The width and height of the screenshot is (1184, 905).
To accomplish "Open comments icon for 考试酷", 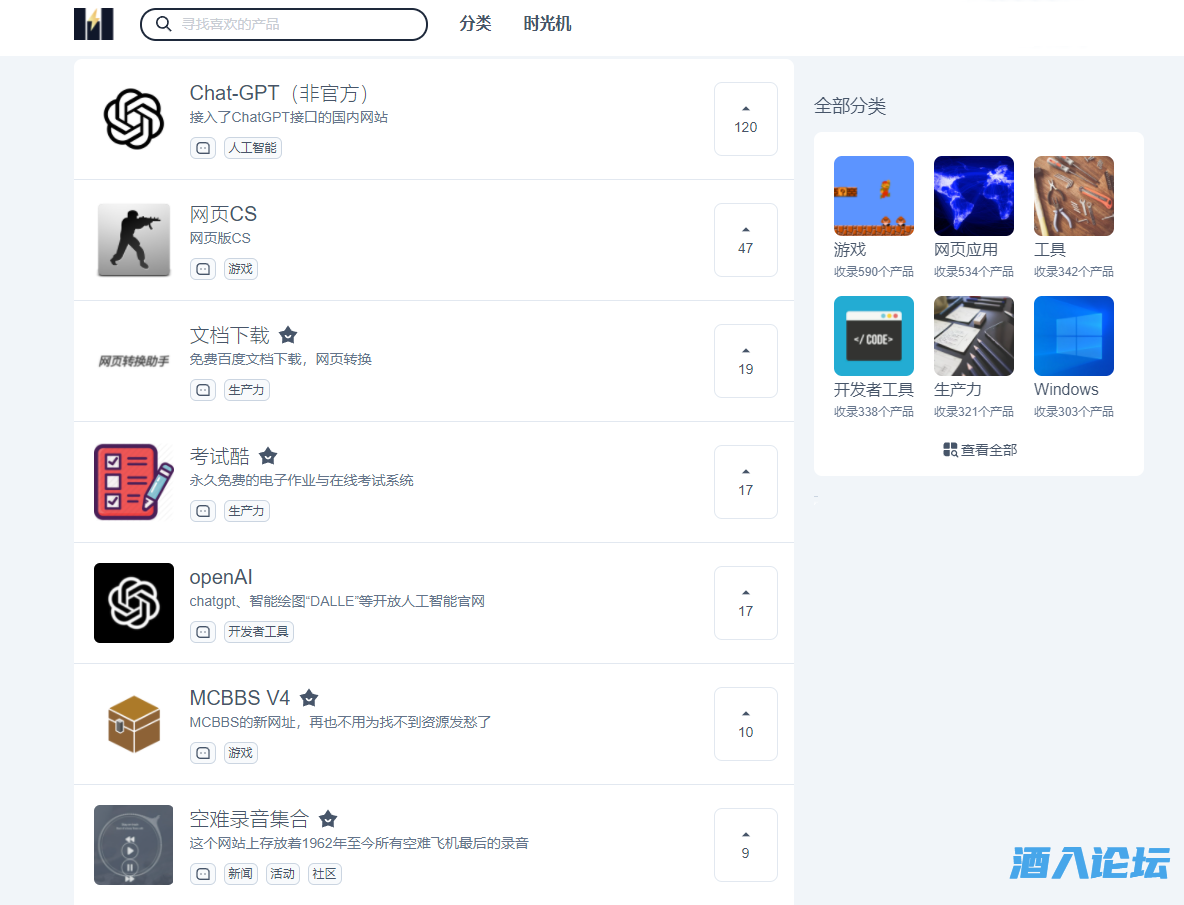I will (x=203, y=511).
